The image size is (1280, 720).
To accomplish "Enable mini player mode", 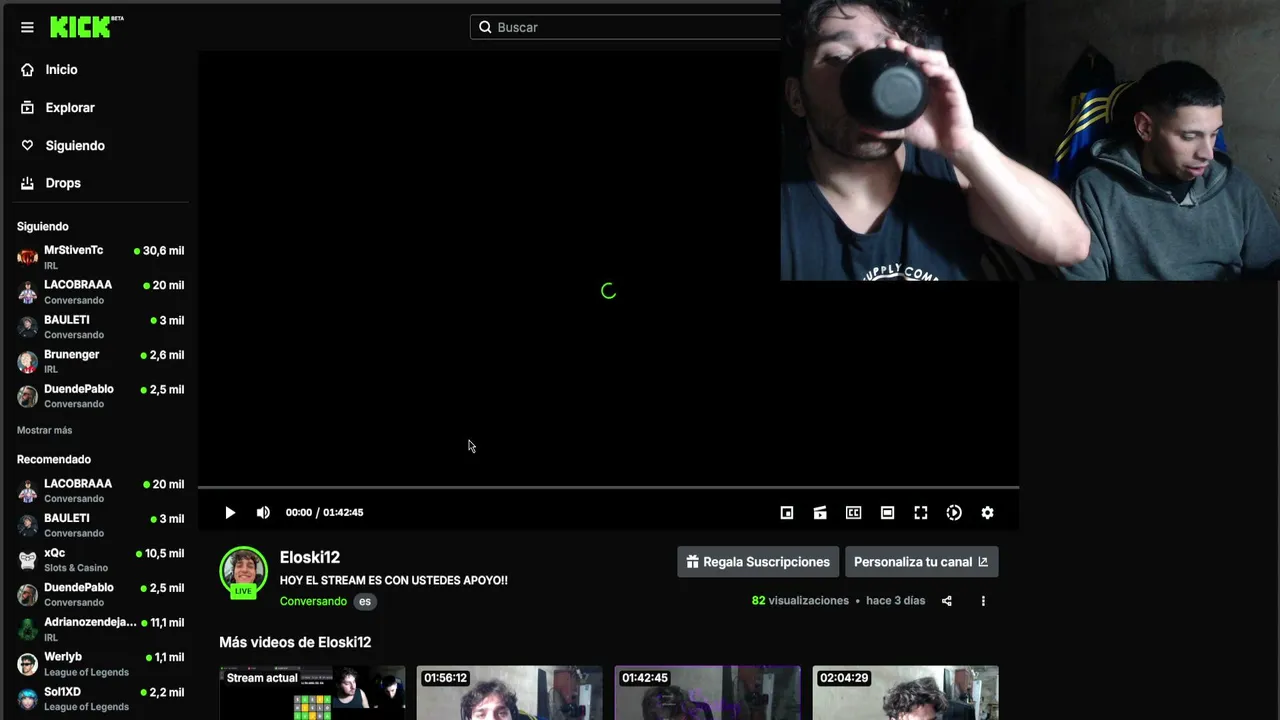I will tap(787, 513).
